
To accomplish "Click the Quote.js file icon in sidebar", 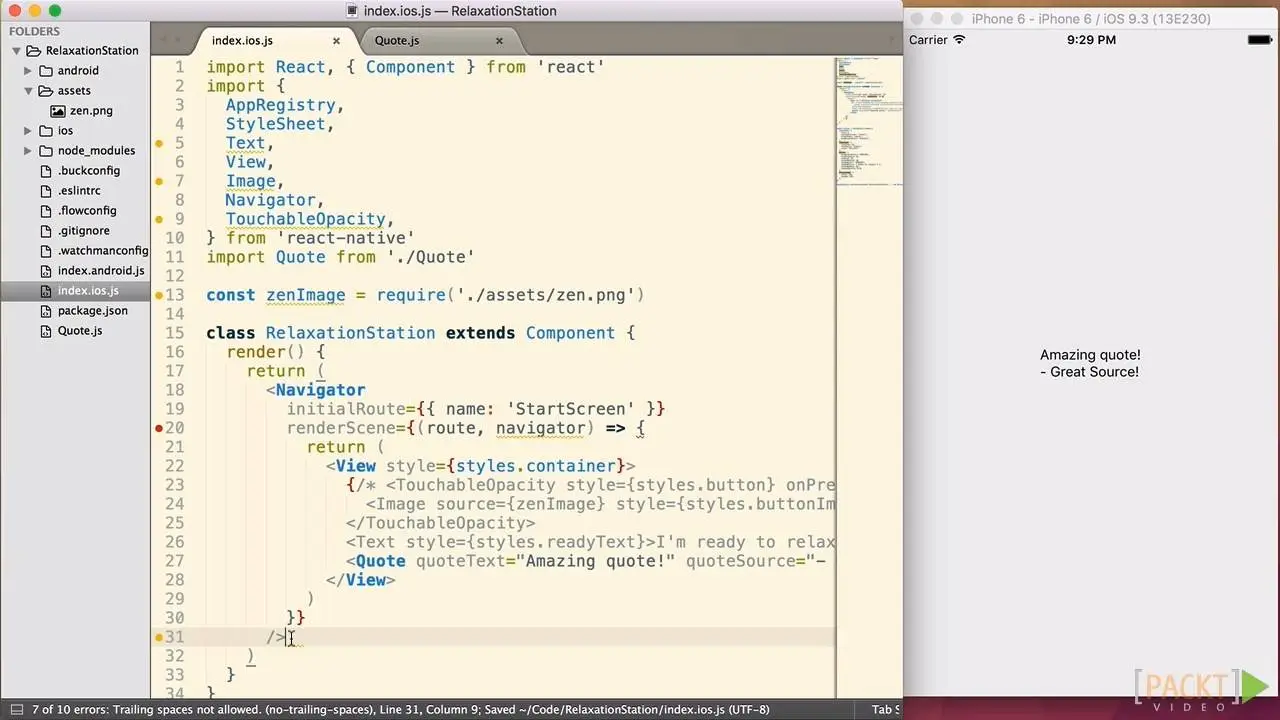I will [46, 331].
